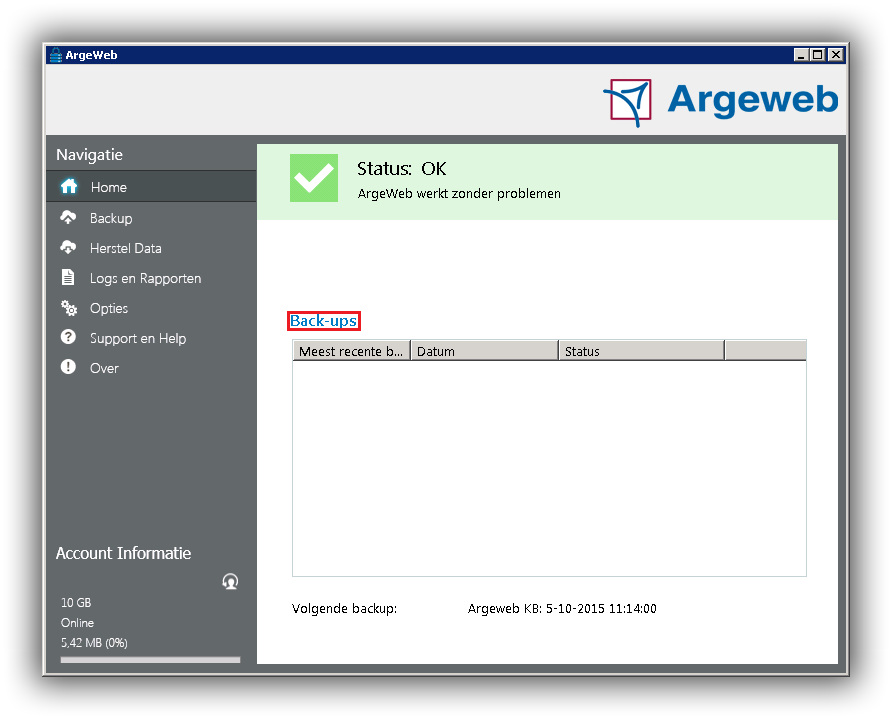The image size is (892, 719).
Task: Go to the Backup section
Action: [x=151, y=218]
